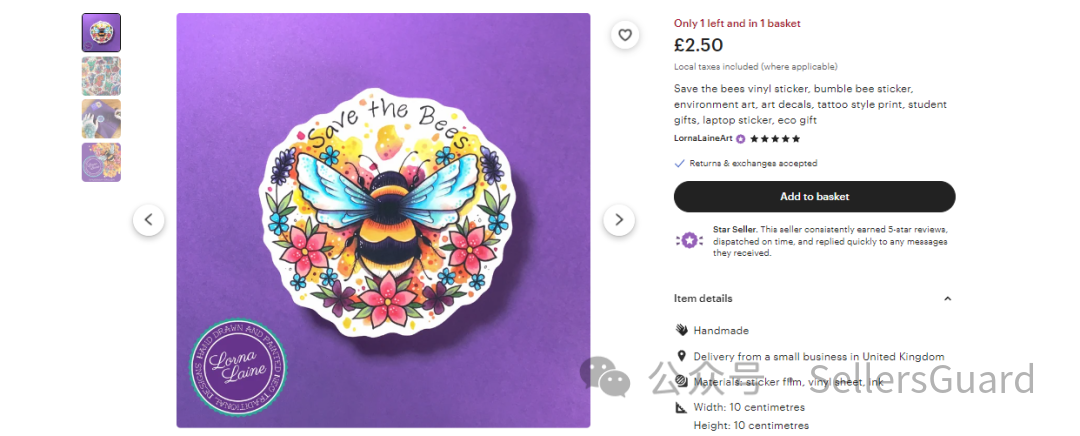
Task: Select the second thumbnail with sticker collection
Action: tap(101, 76)
